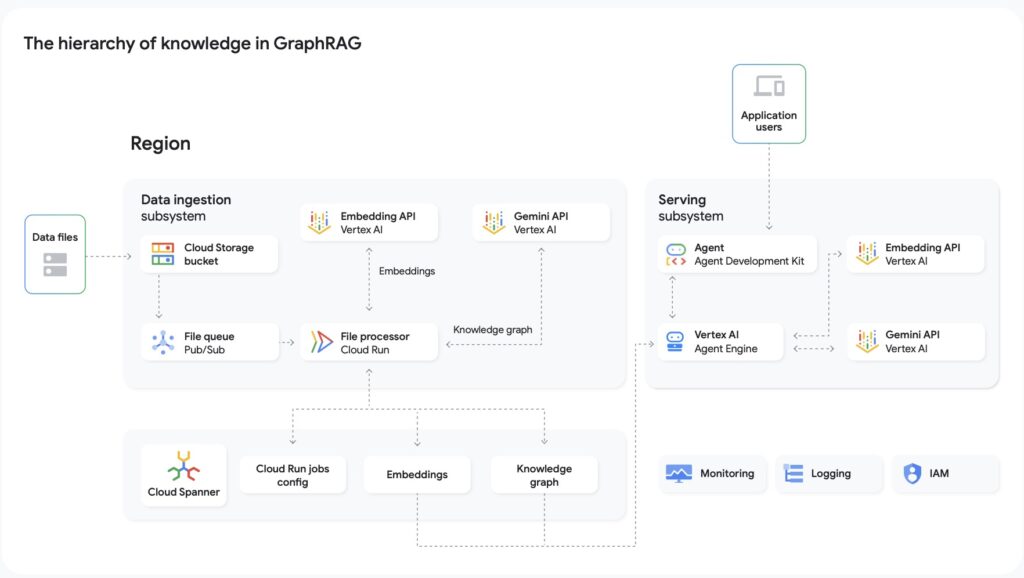Viewport: 1024px width, 578px height.
Task: Click the Cloud Run File processor icon
Action: 321,343
